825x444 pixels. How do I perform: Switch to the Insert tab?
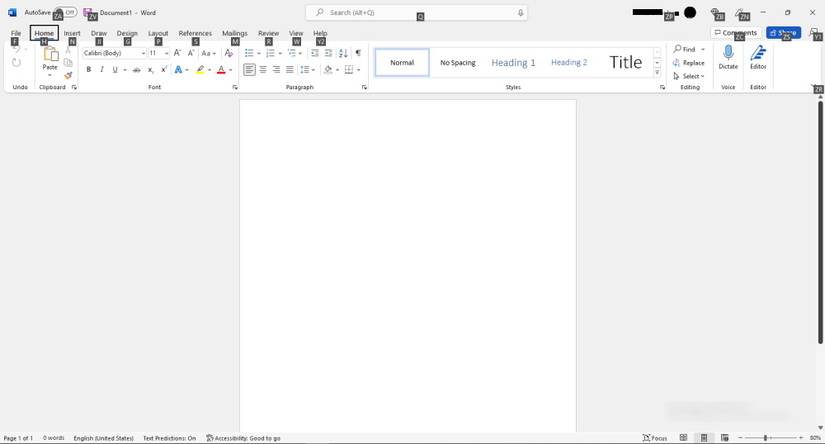point(72,33)
